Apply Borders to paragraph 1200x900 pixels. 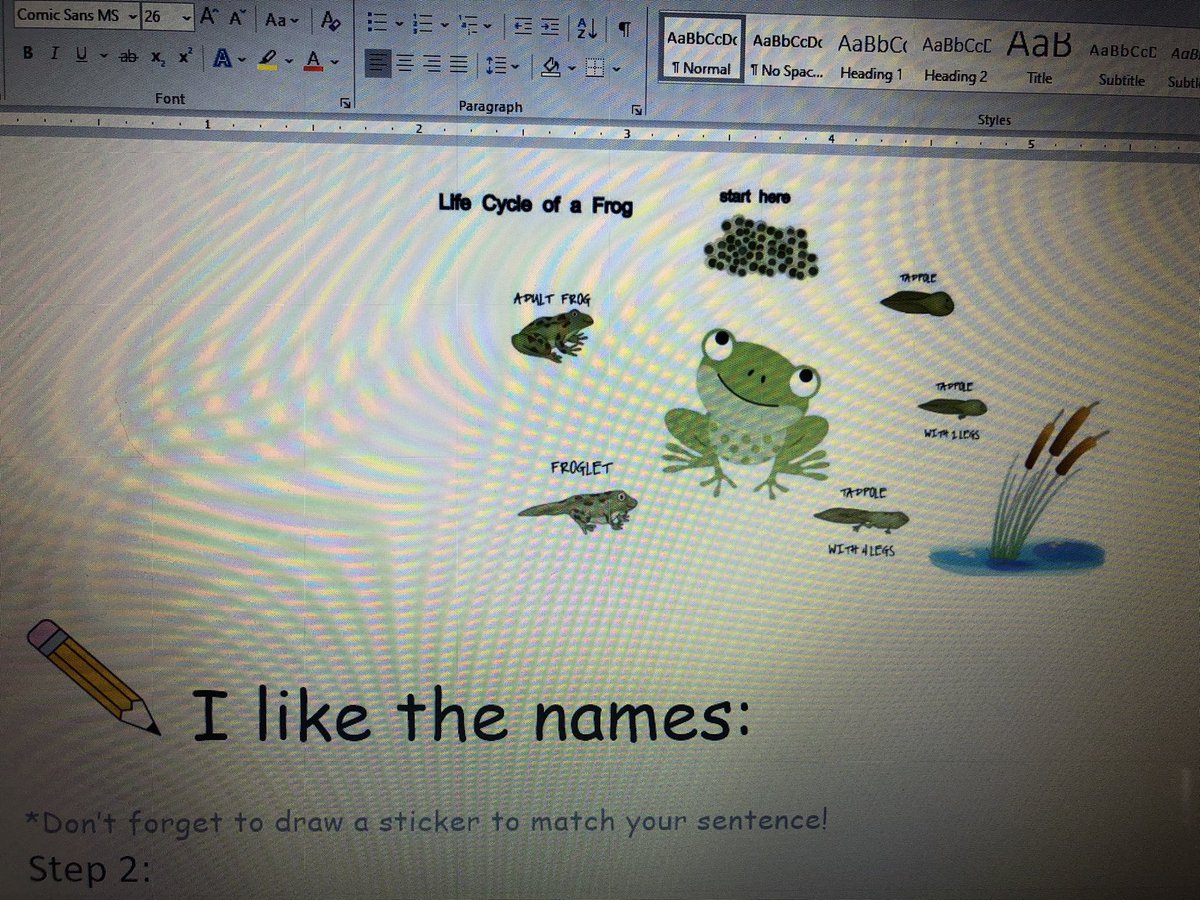coord(596,69)
